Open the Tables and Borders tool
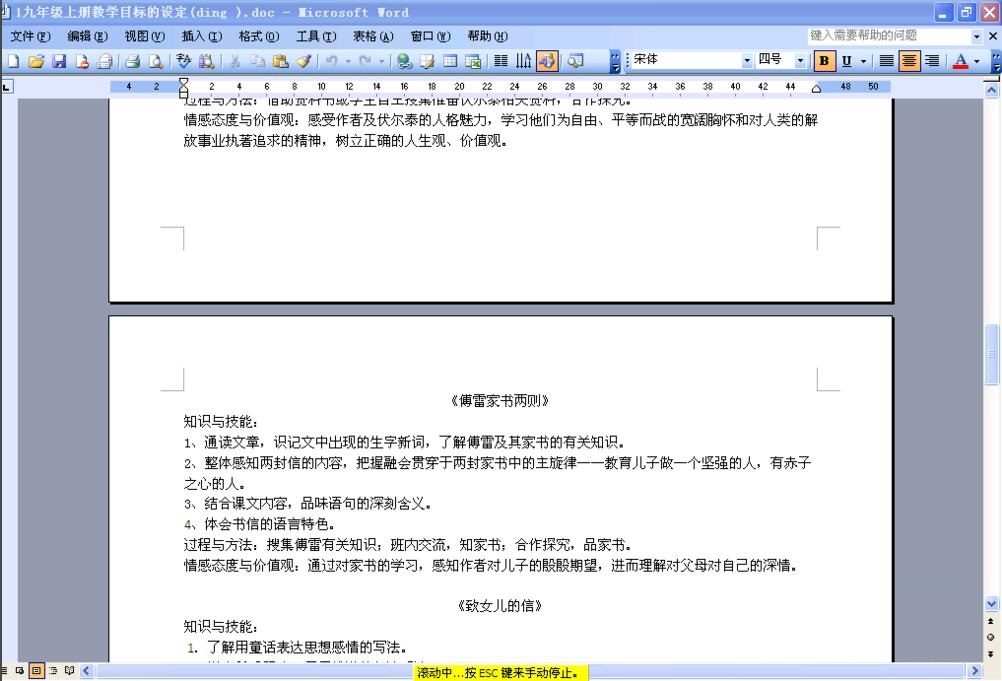This screenshot has width=1002, height=681. [427, 61]
